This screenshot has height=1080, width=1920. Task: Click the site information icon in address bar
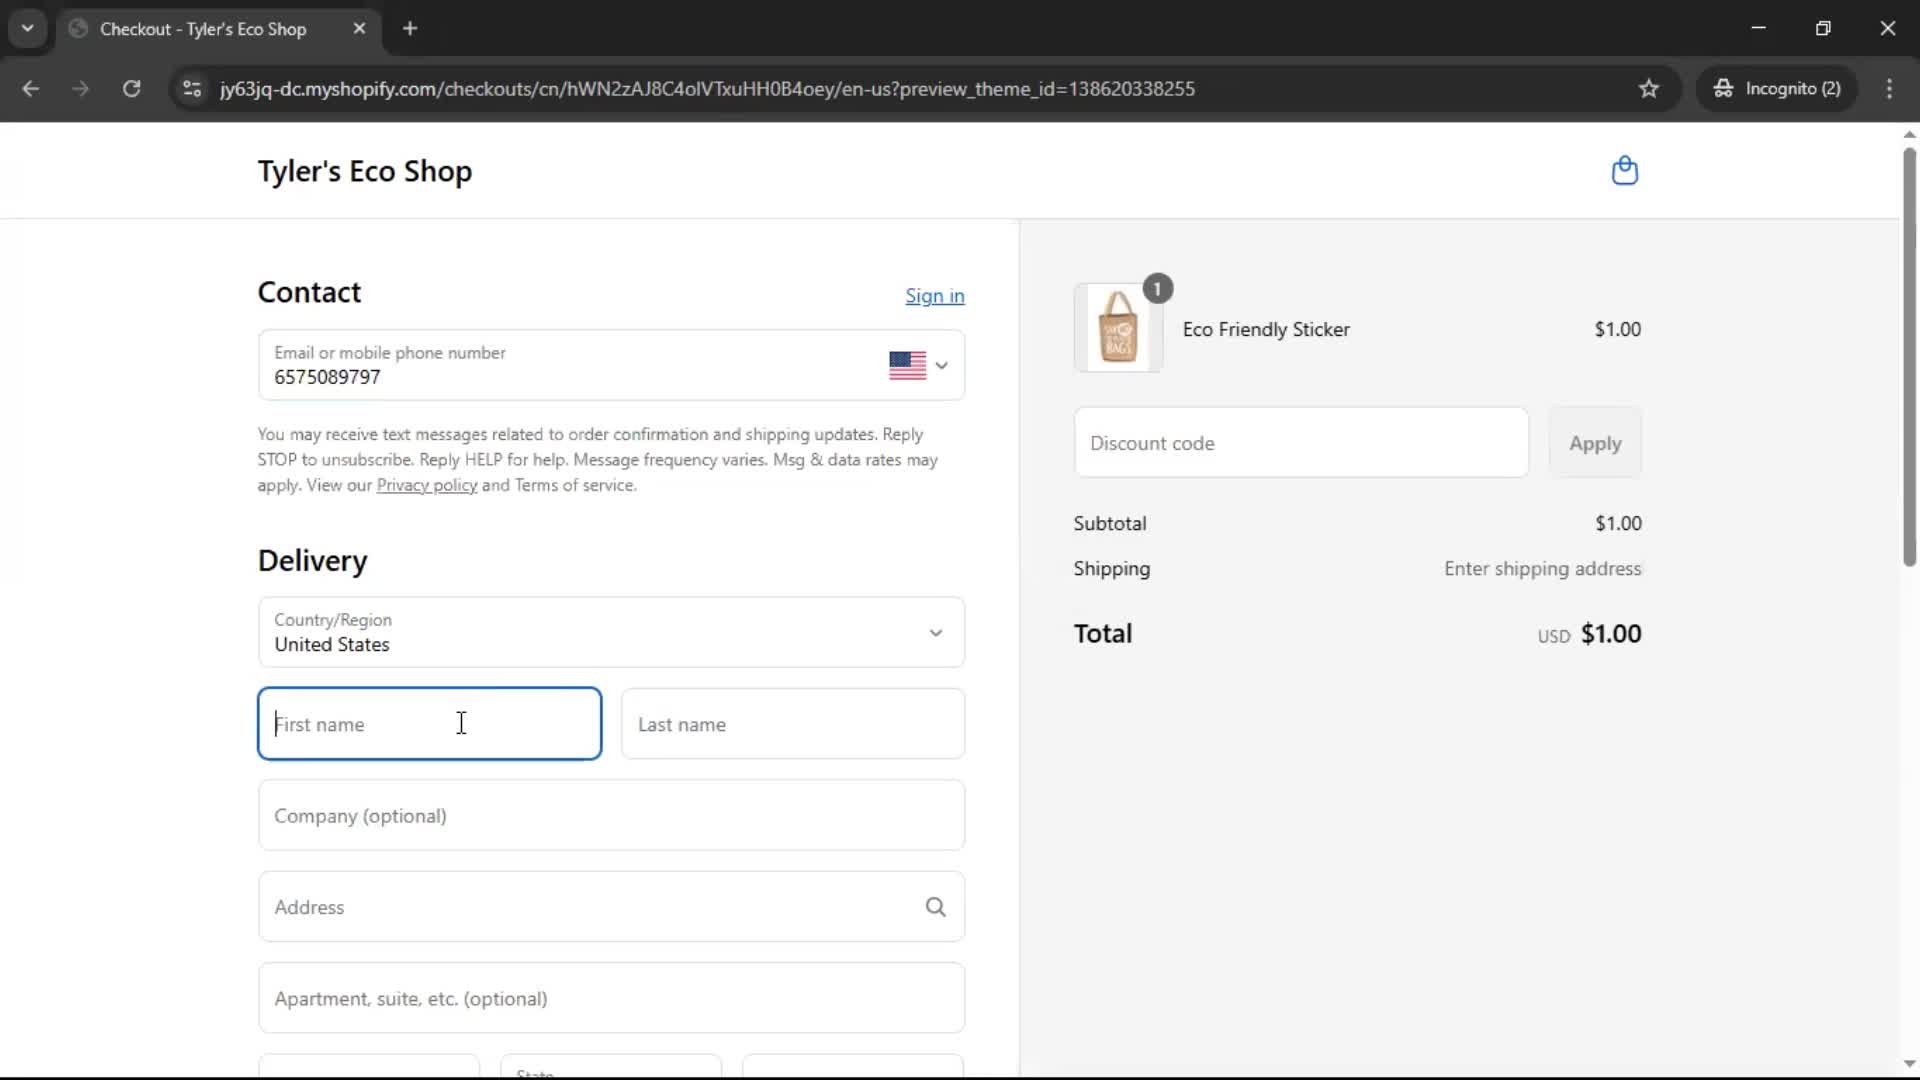tap(191, 88)
